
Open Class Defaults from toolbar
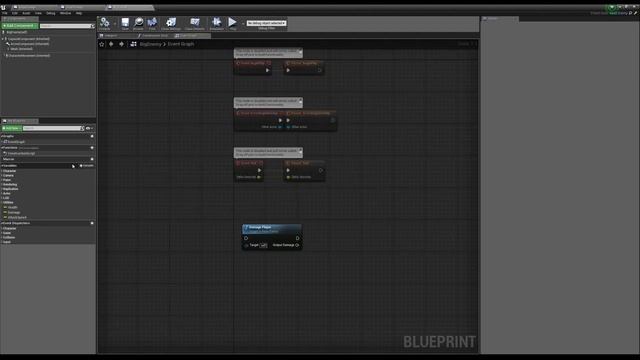coord(195,23)
